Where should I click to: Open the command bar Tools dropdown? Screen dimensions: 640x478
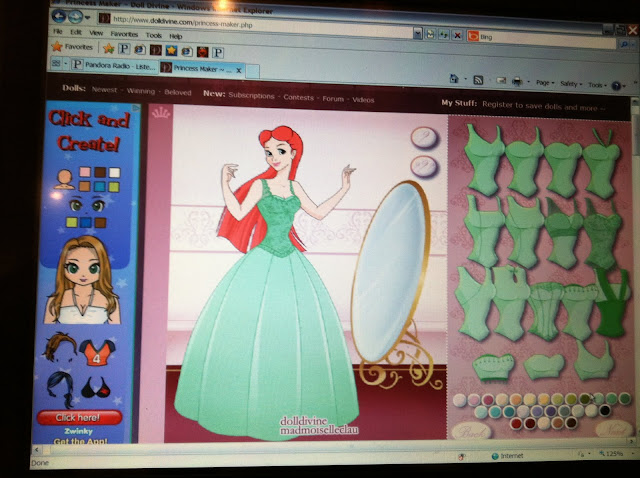pyautogui.click(x=596, y=85)
